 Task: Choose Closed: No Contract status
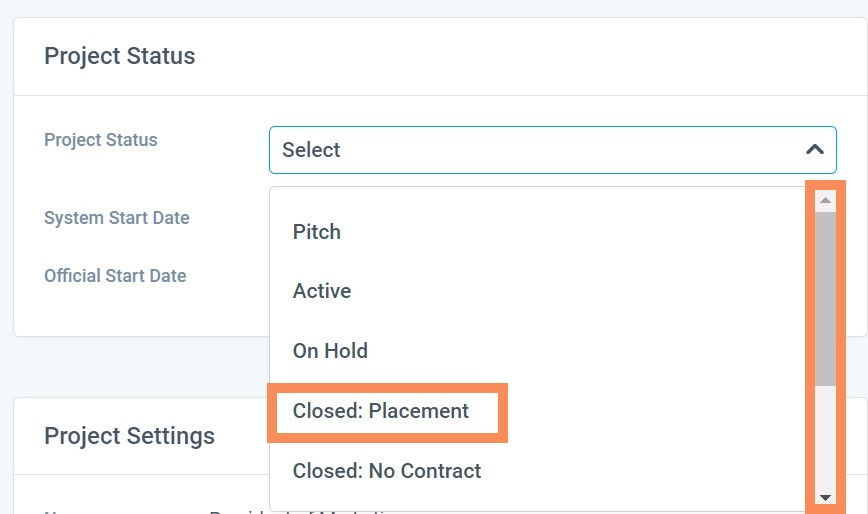387,470
